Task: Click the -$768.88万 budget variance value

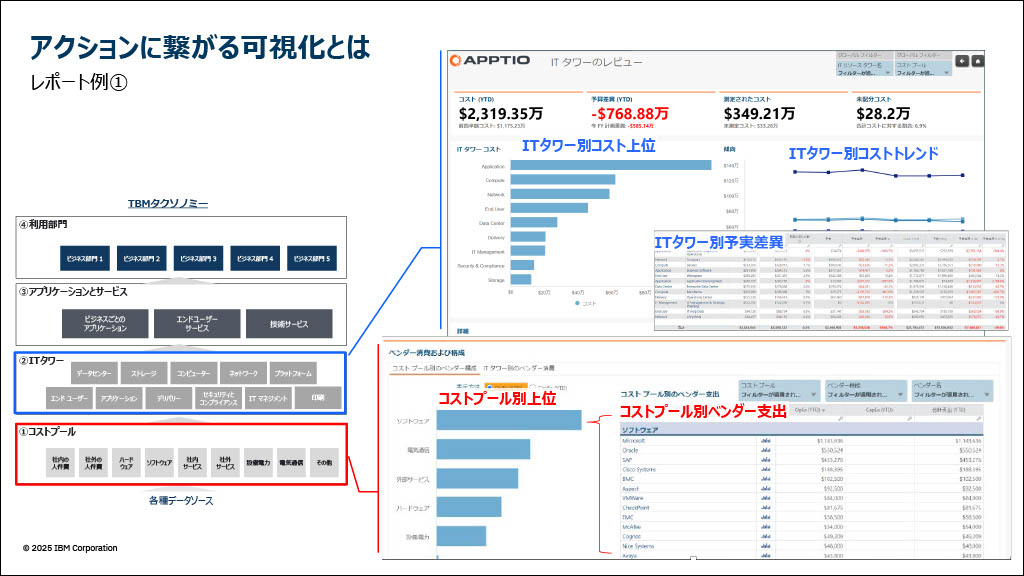Action: pyautogui.click(x=630, y=114)
